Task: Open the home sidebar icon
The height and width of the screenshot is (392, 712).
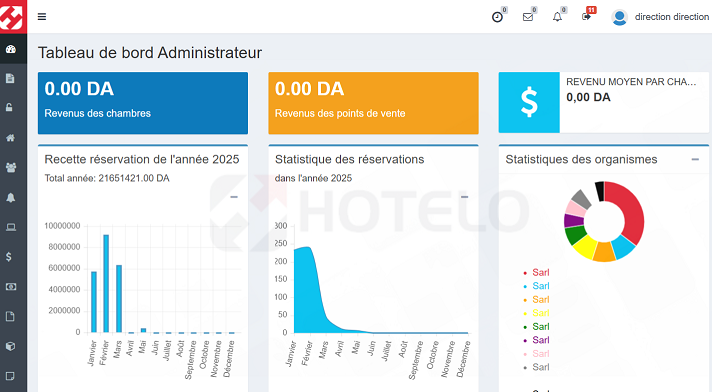Action: (x=10, y=138)
